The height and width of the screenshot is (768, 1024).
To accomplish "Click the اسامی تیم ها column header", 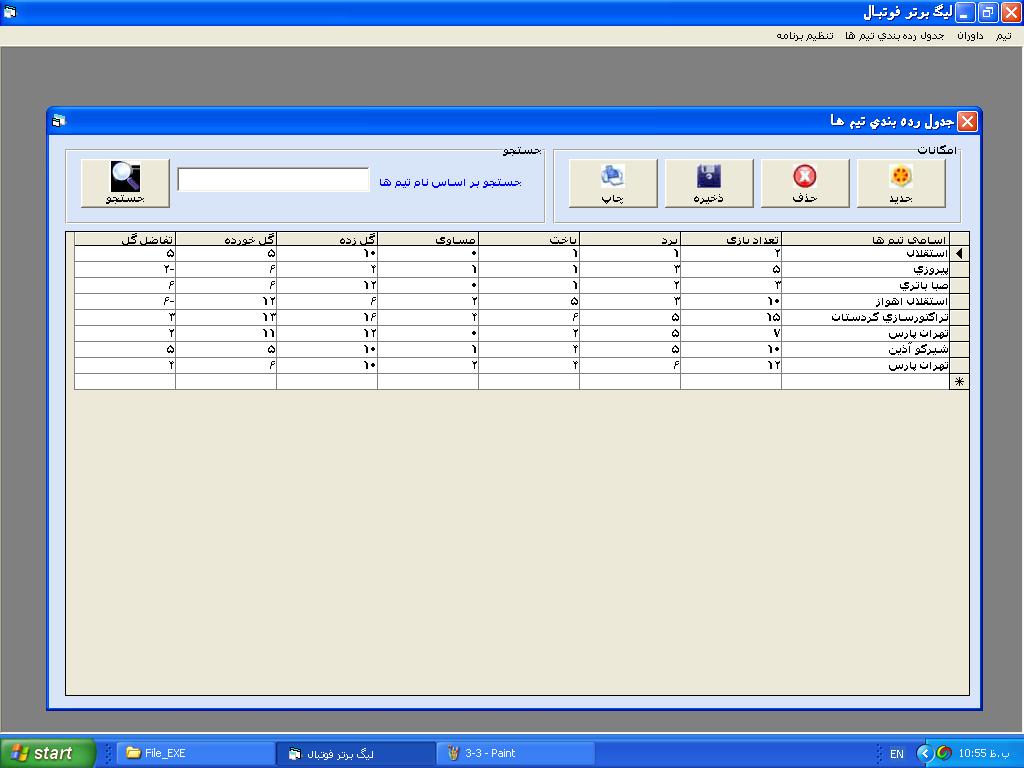I will (865, 239).
